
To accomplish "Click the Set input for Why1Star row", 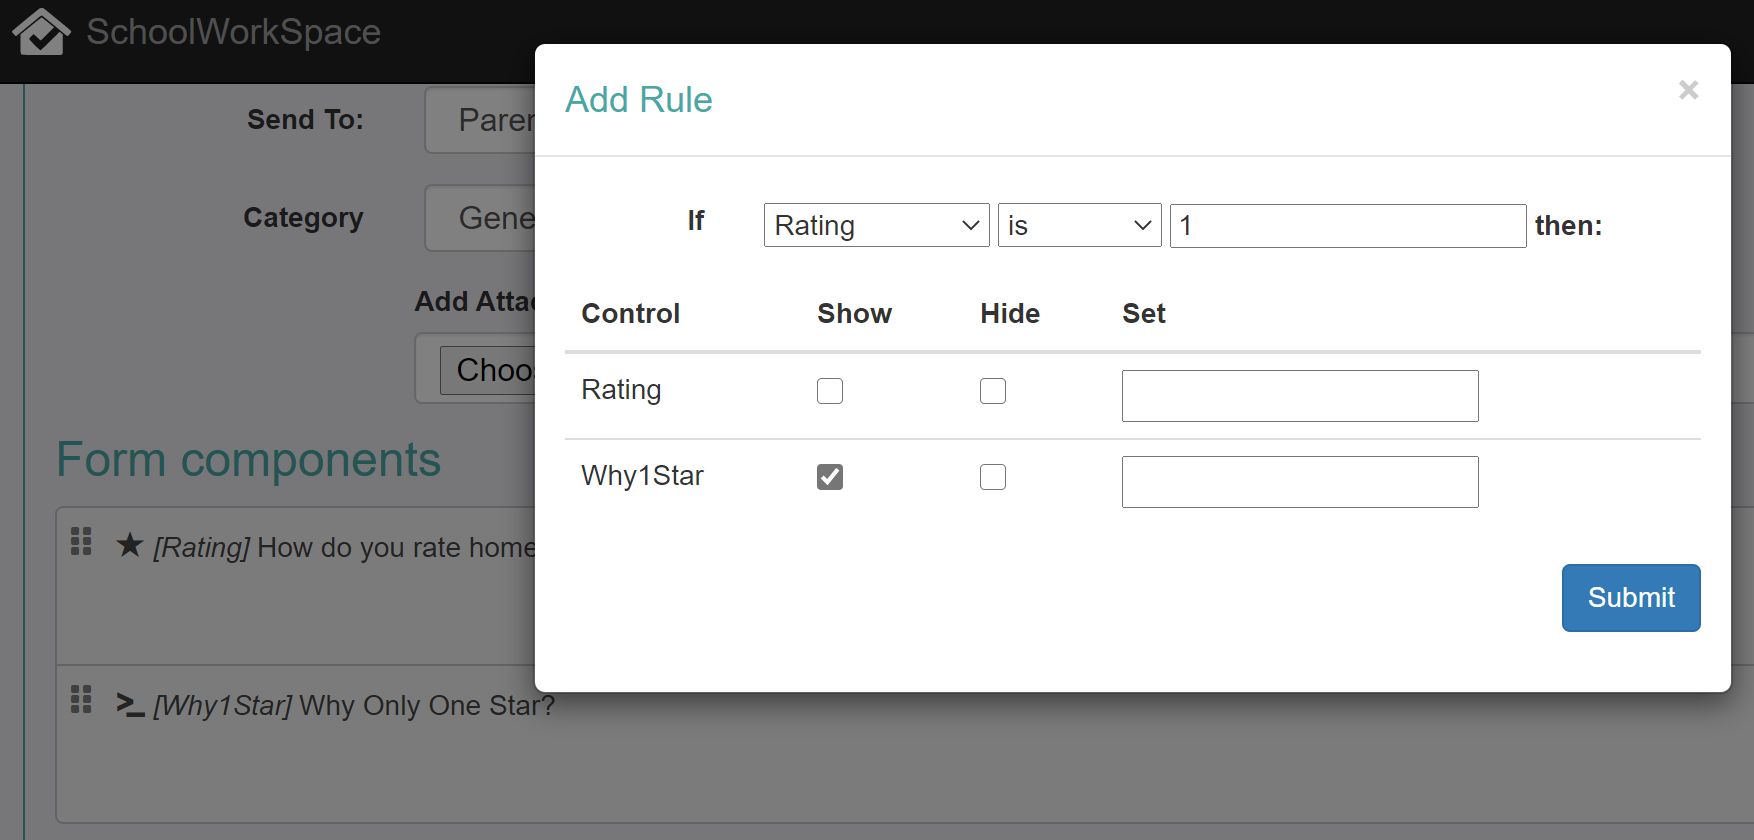I will click(1299, 482).
